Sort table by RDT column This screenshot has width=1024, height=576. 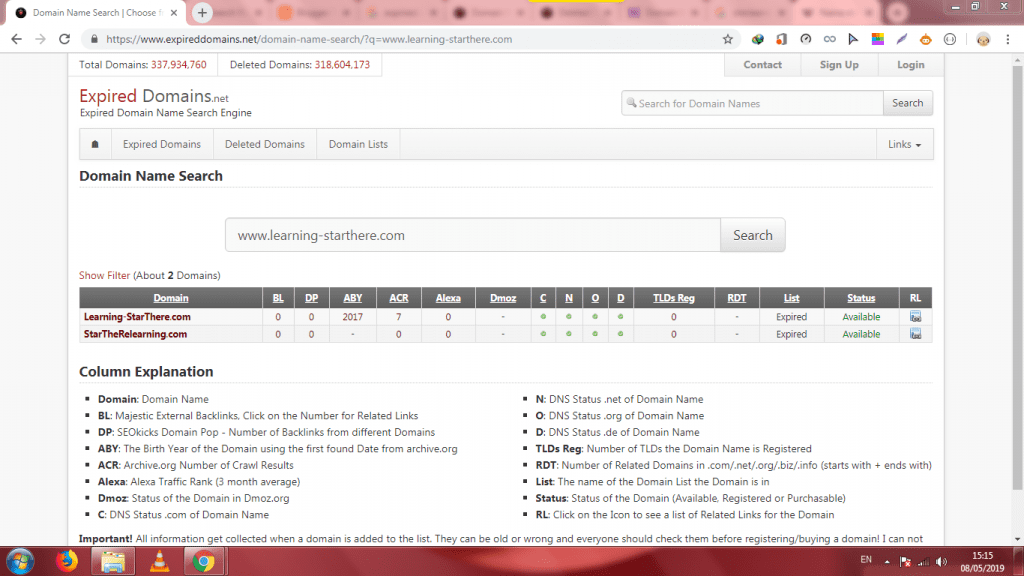[737, 298]
